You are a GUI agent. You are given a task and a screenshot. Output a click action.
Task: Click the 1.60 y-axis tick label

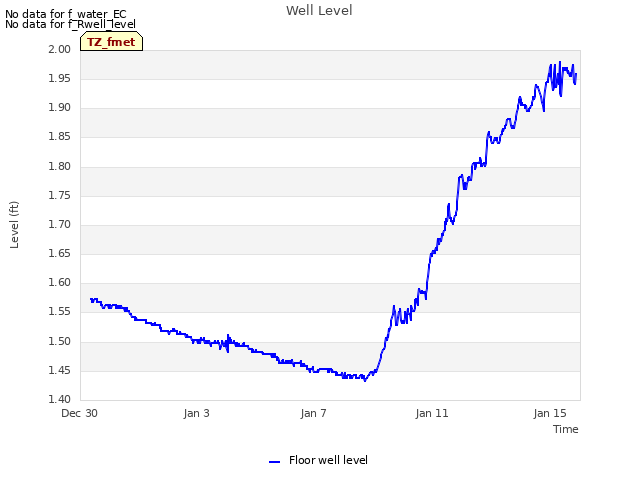(60, 282)
